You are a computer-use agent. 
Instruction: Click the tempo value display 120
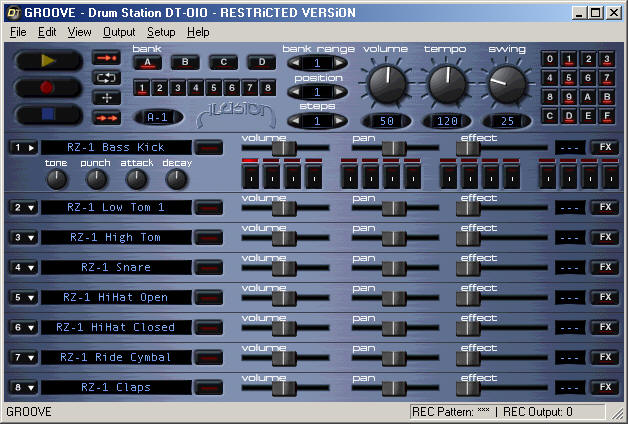point(447,121)
